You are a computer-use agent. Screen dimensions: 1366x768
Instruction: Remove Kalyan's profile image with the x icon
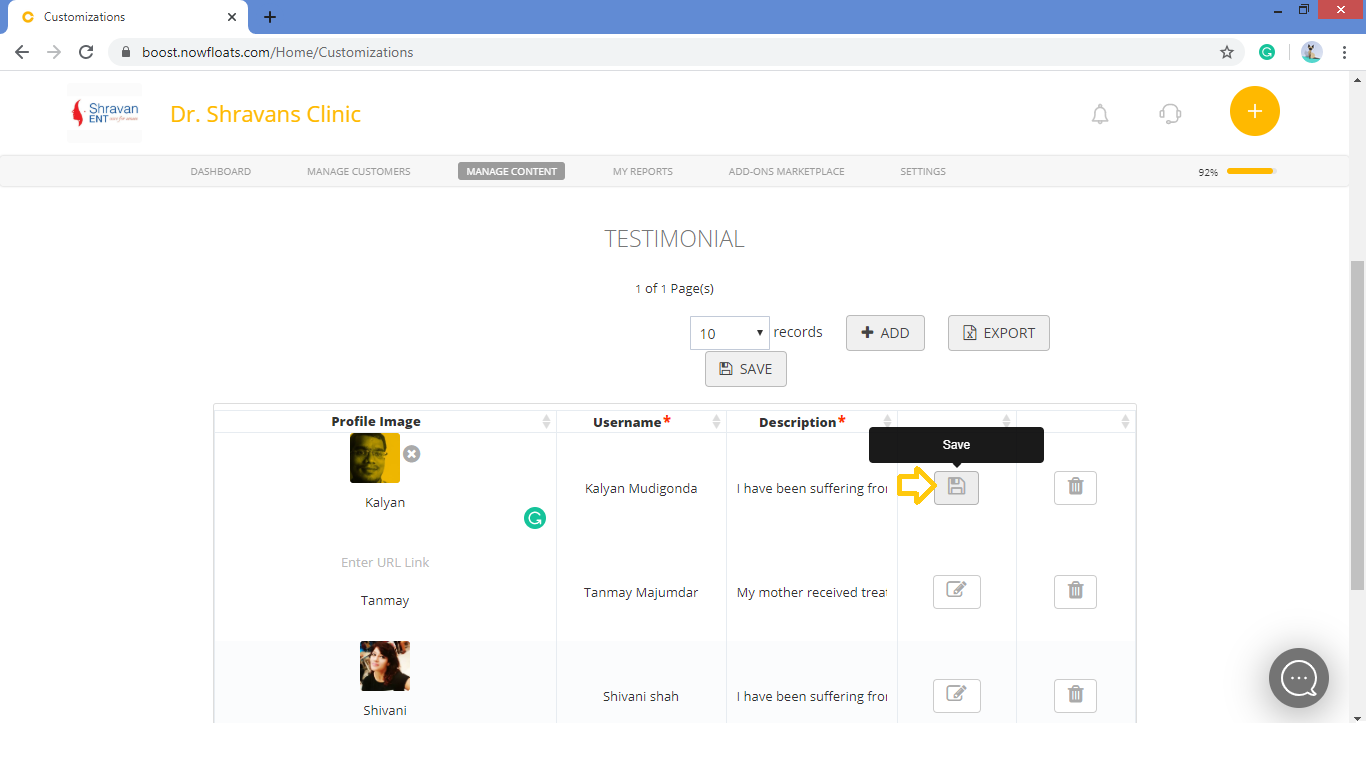411,454
